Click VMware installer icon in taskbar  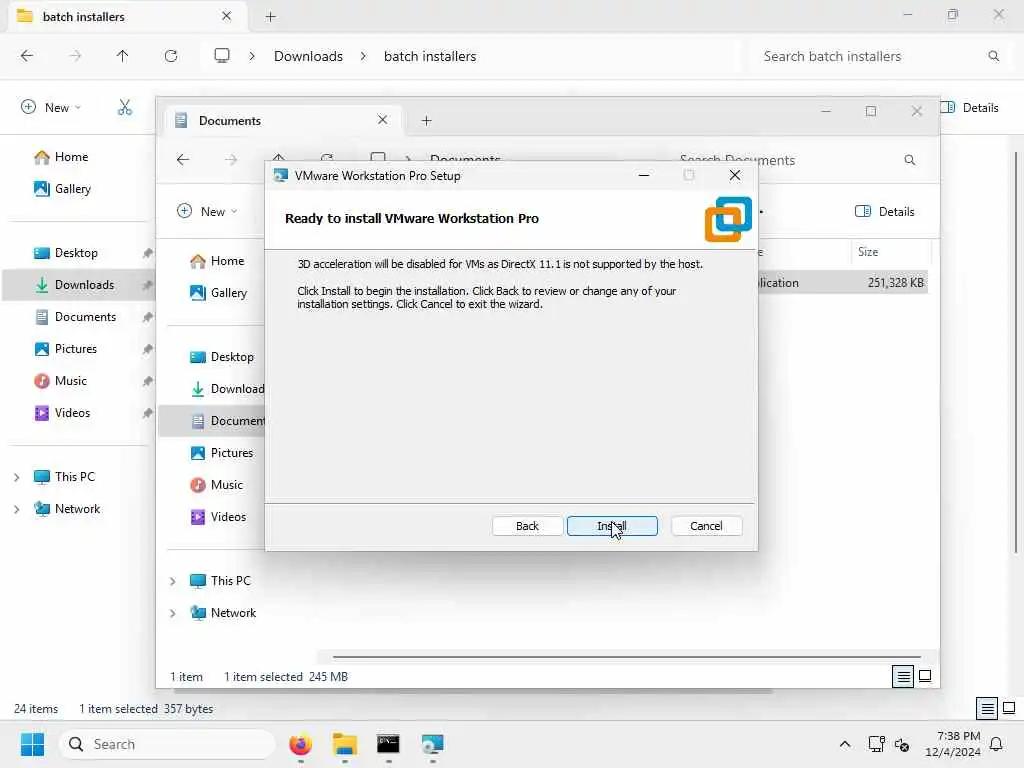coord(432,744)
